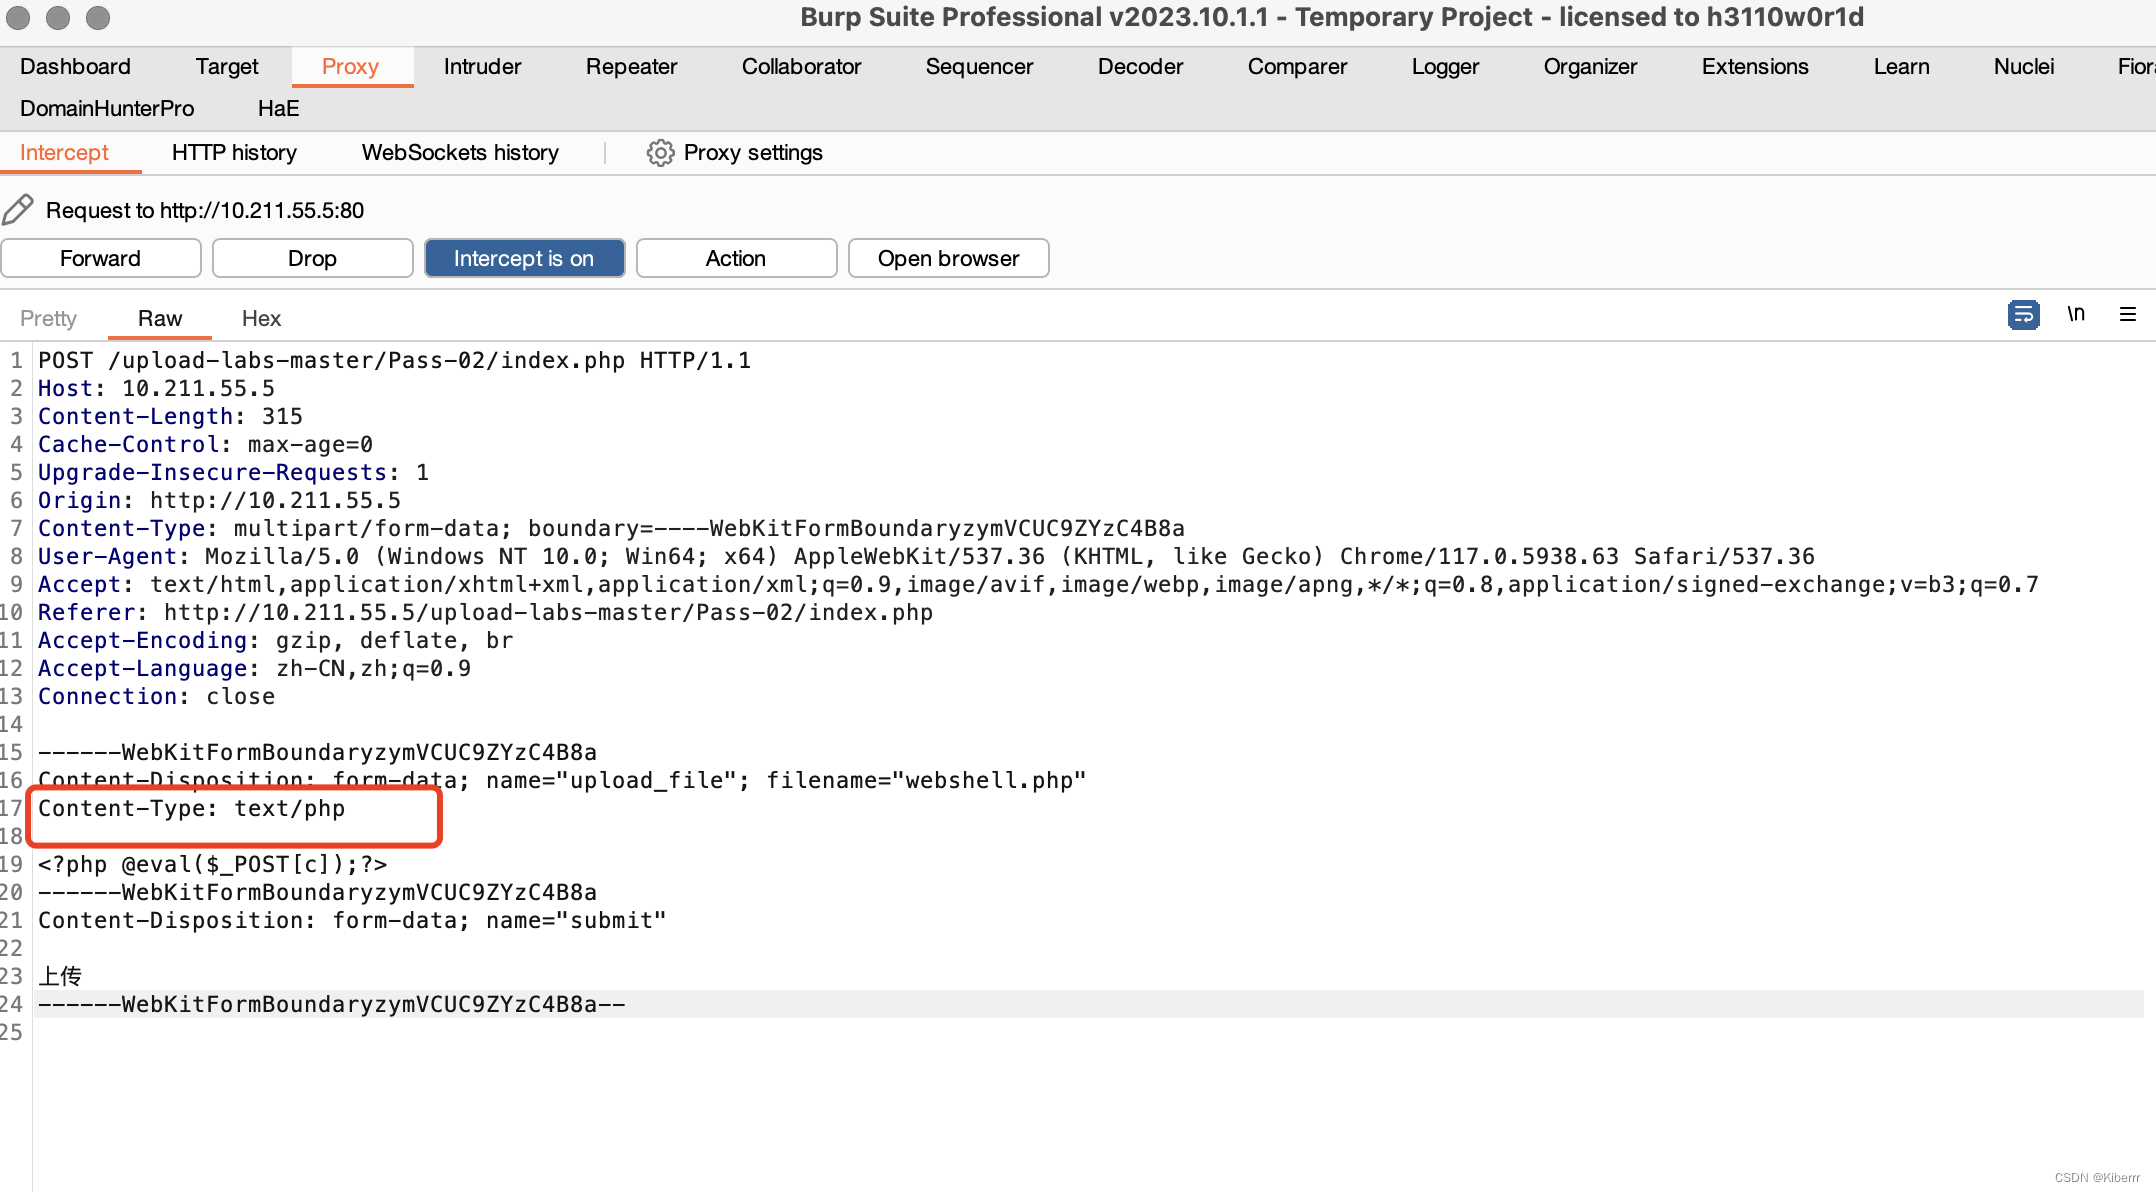The height and width of the screenshot is (1192, 2156).
Task: Toggle the Intercept is on button
Action: [x=524, y=258]
